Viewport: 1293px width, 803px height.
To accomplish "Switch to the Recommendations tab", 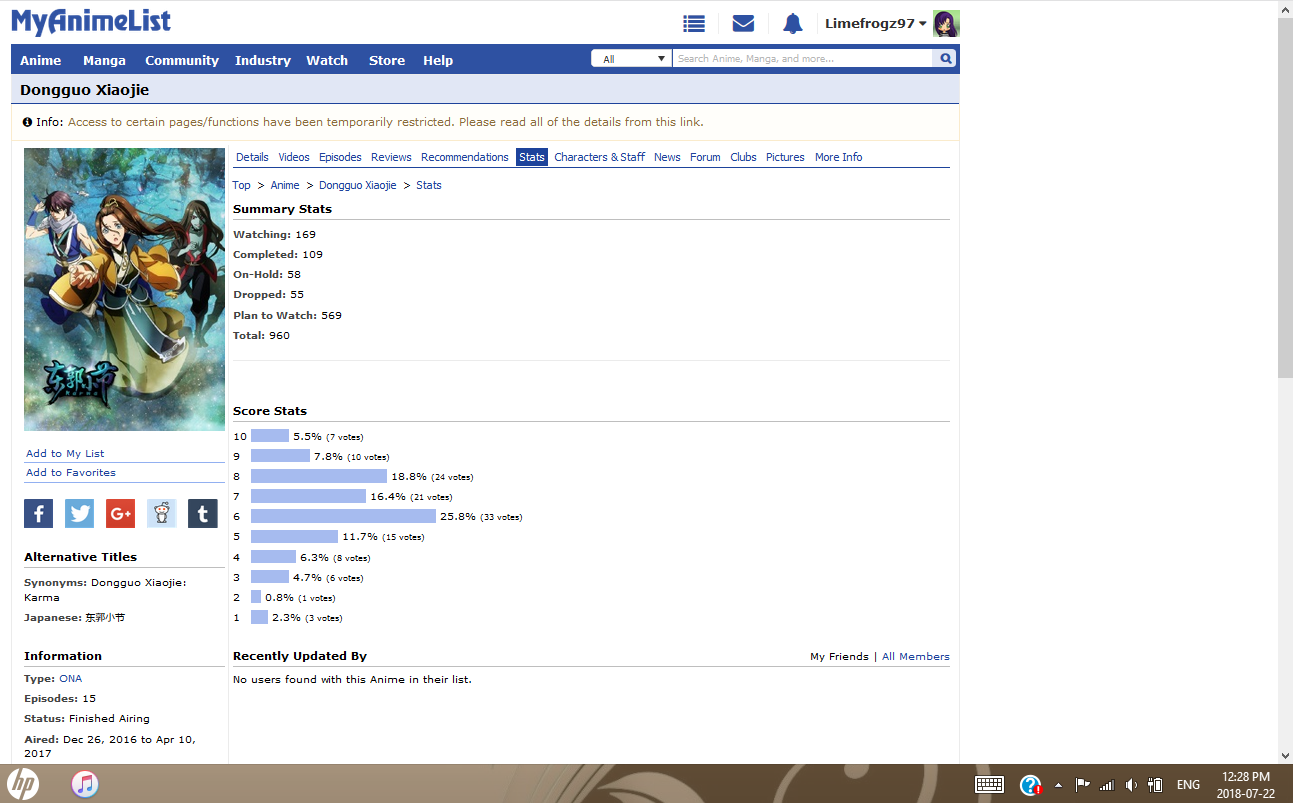I will click(465, 157).
